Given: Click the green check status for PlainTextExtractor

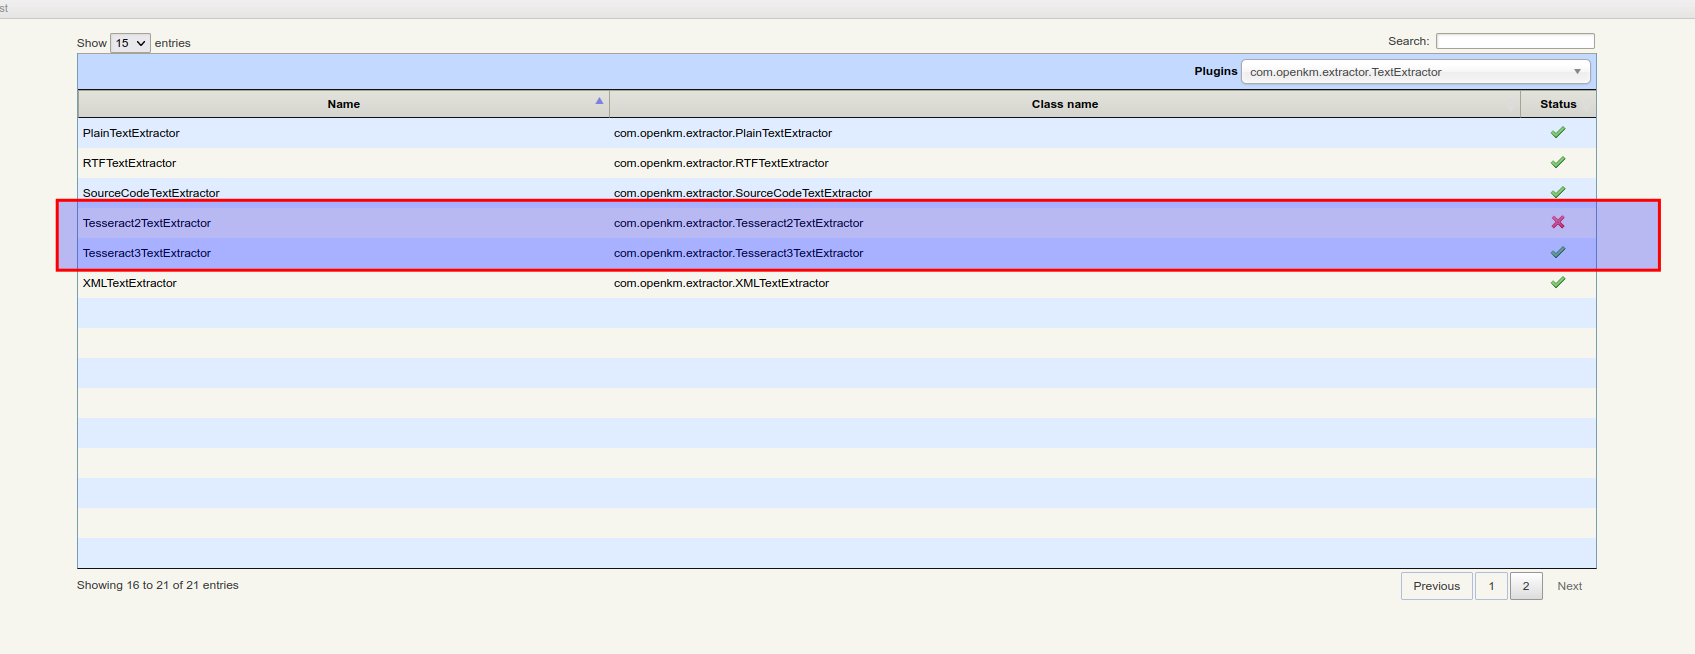Looking at the screenshot, I should point(1557,133).
